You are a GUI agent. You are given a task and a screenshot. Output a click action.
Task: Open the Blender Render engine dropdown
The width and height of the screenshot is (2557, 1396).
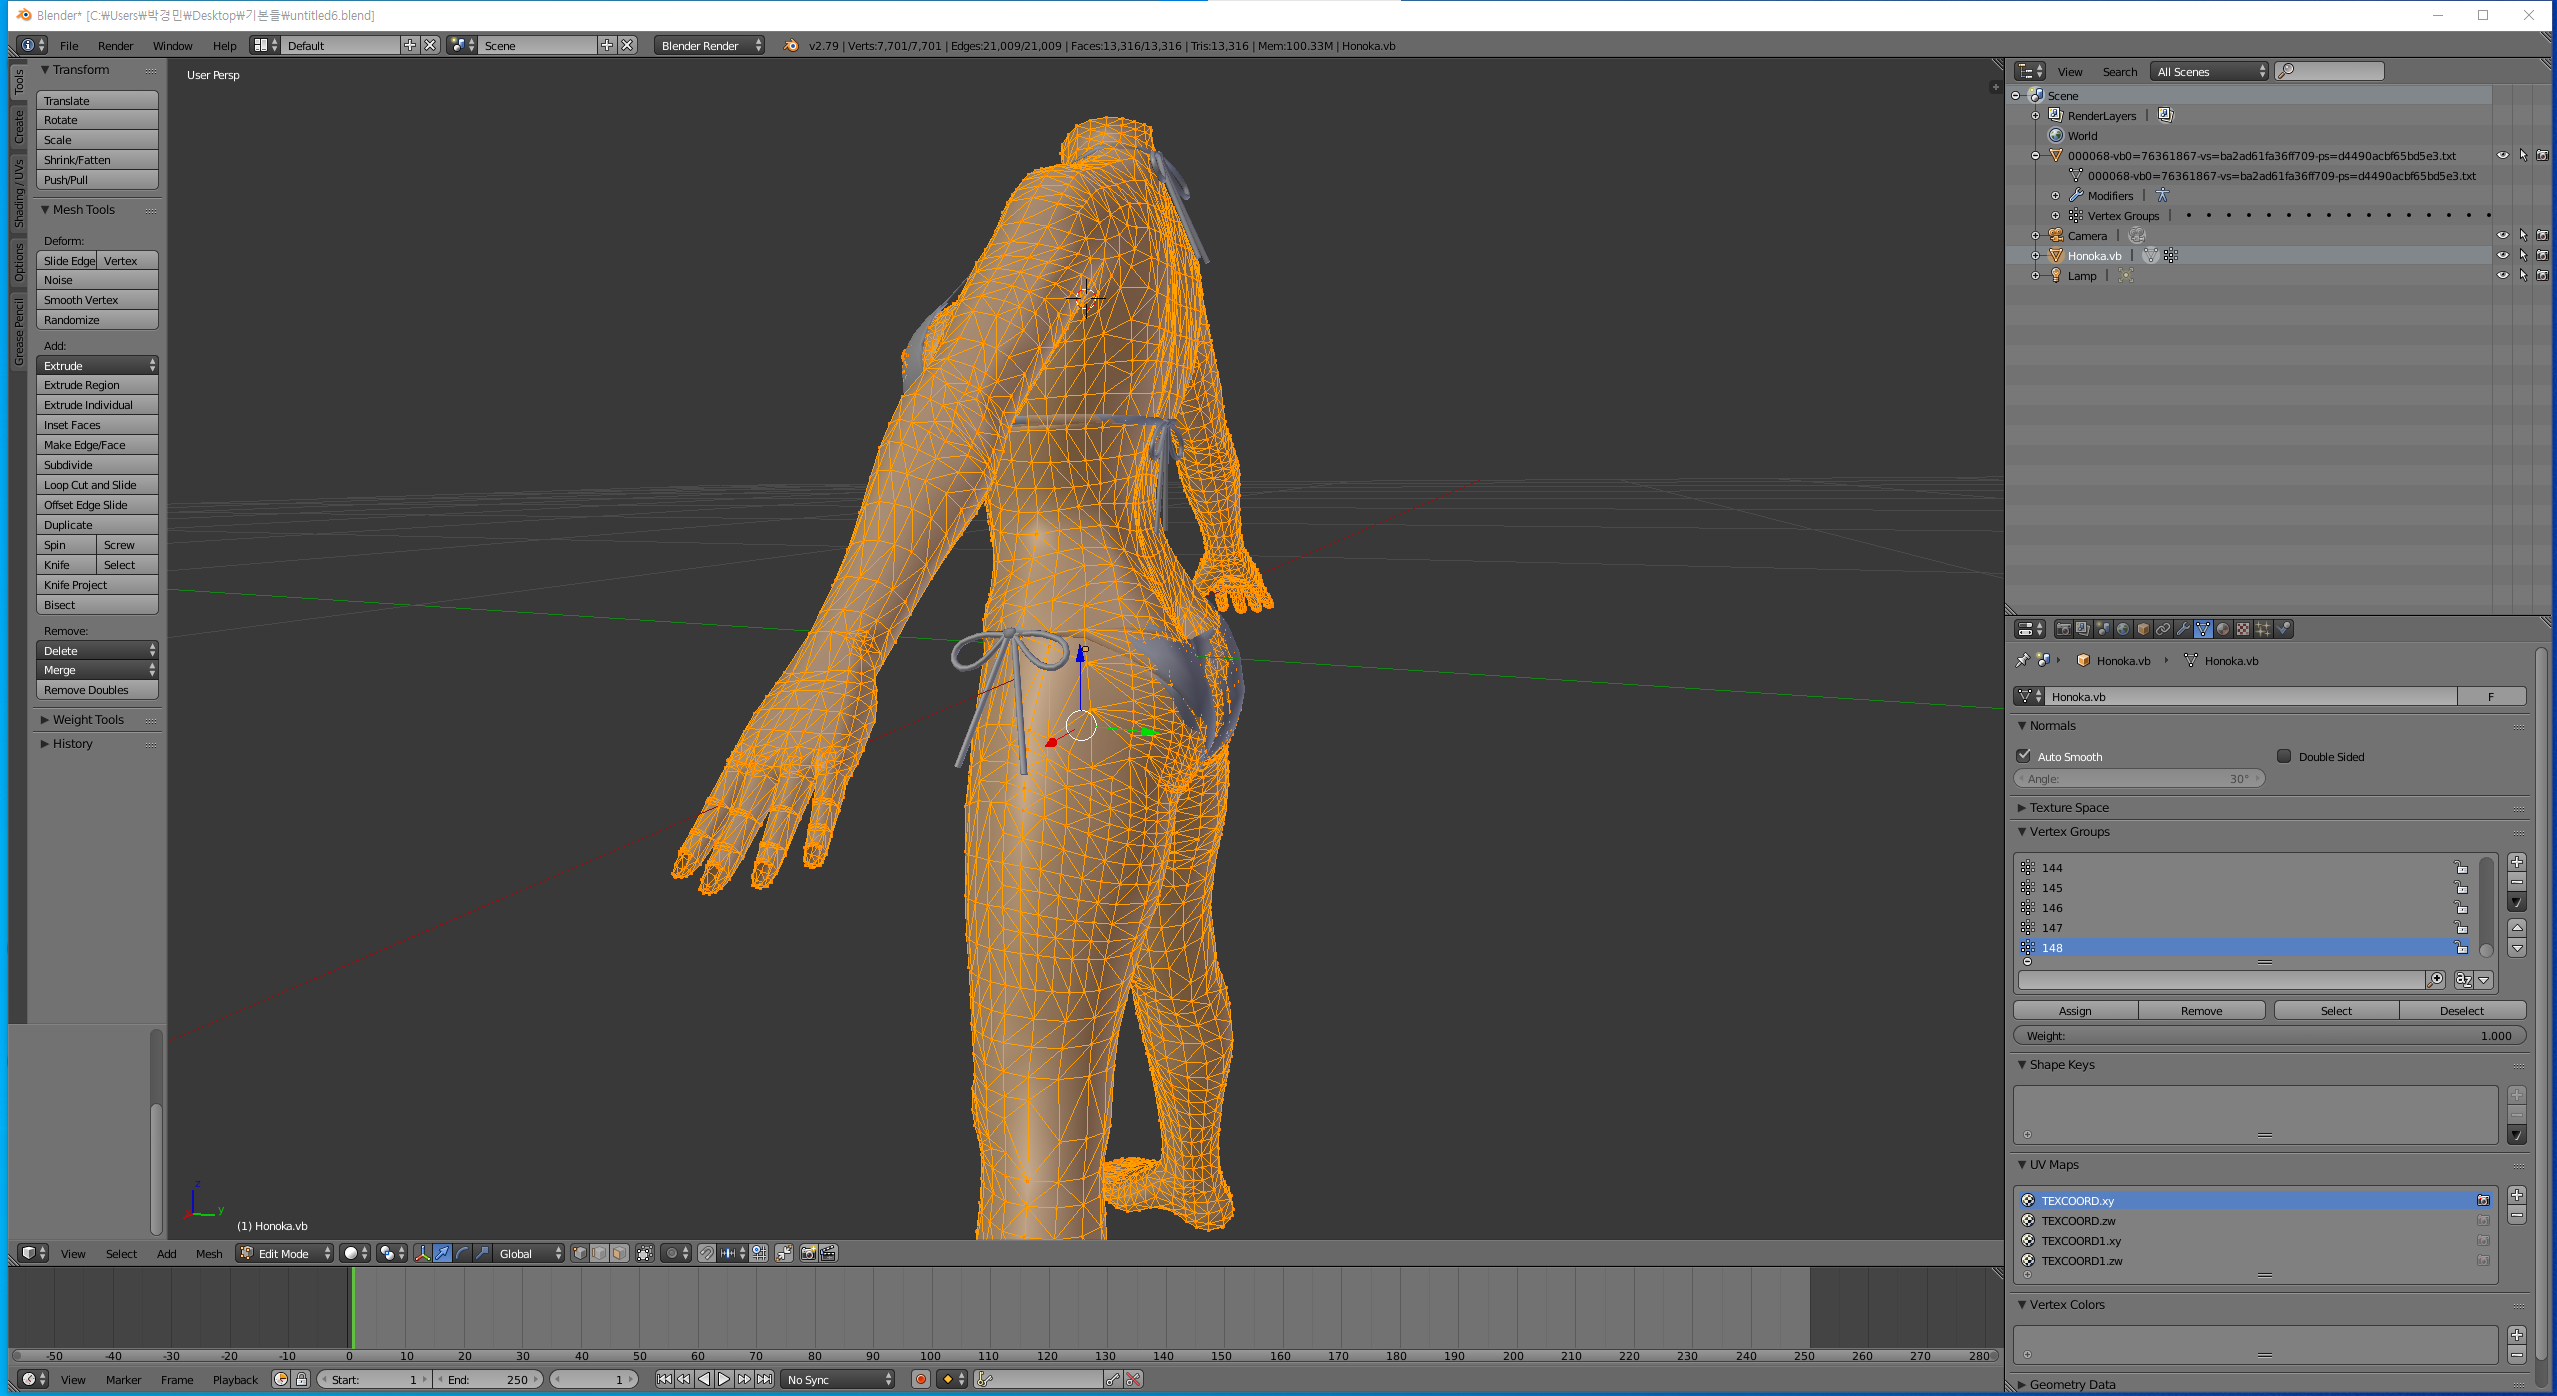[x=710, y=45]
